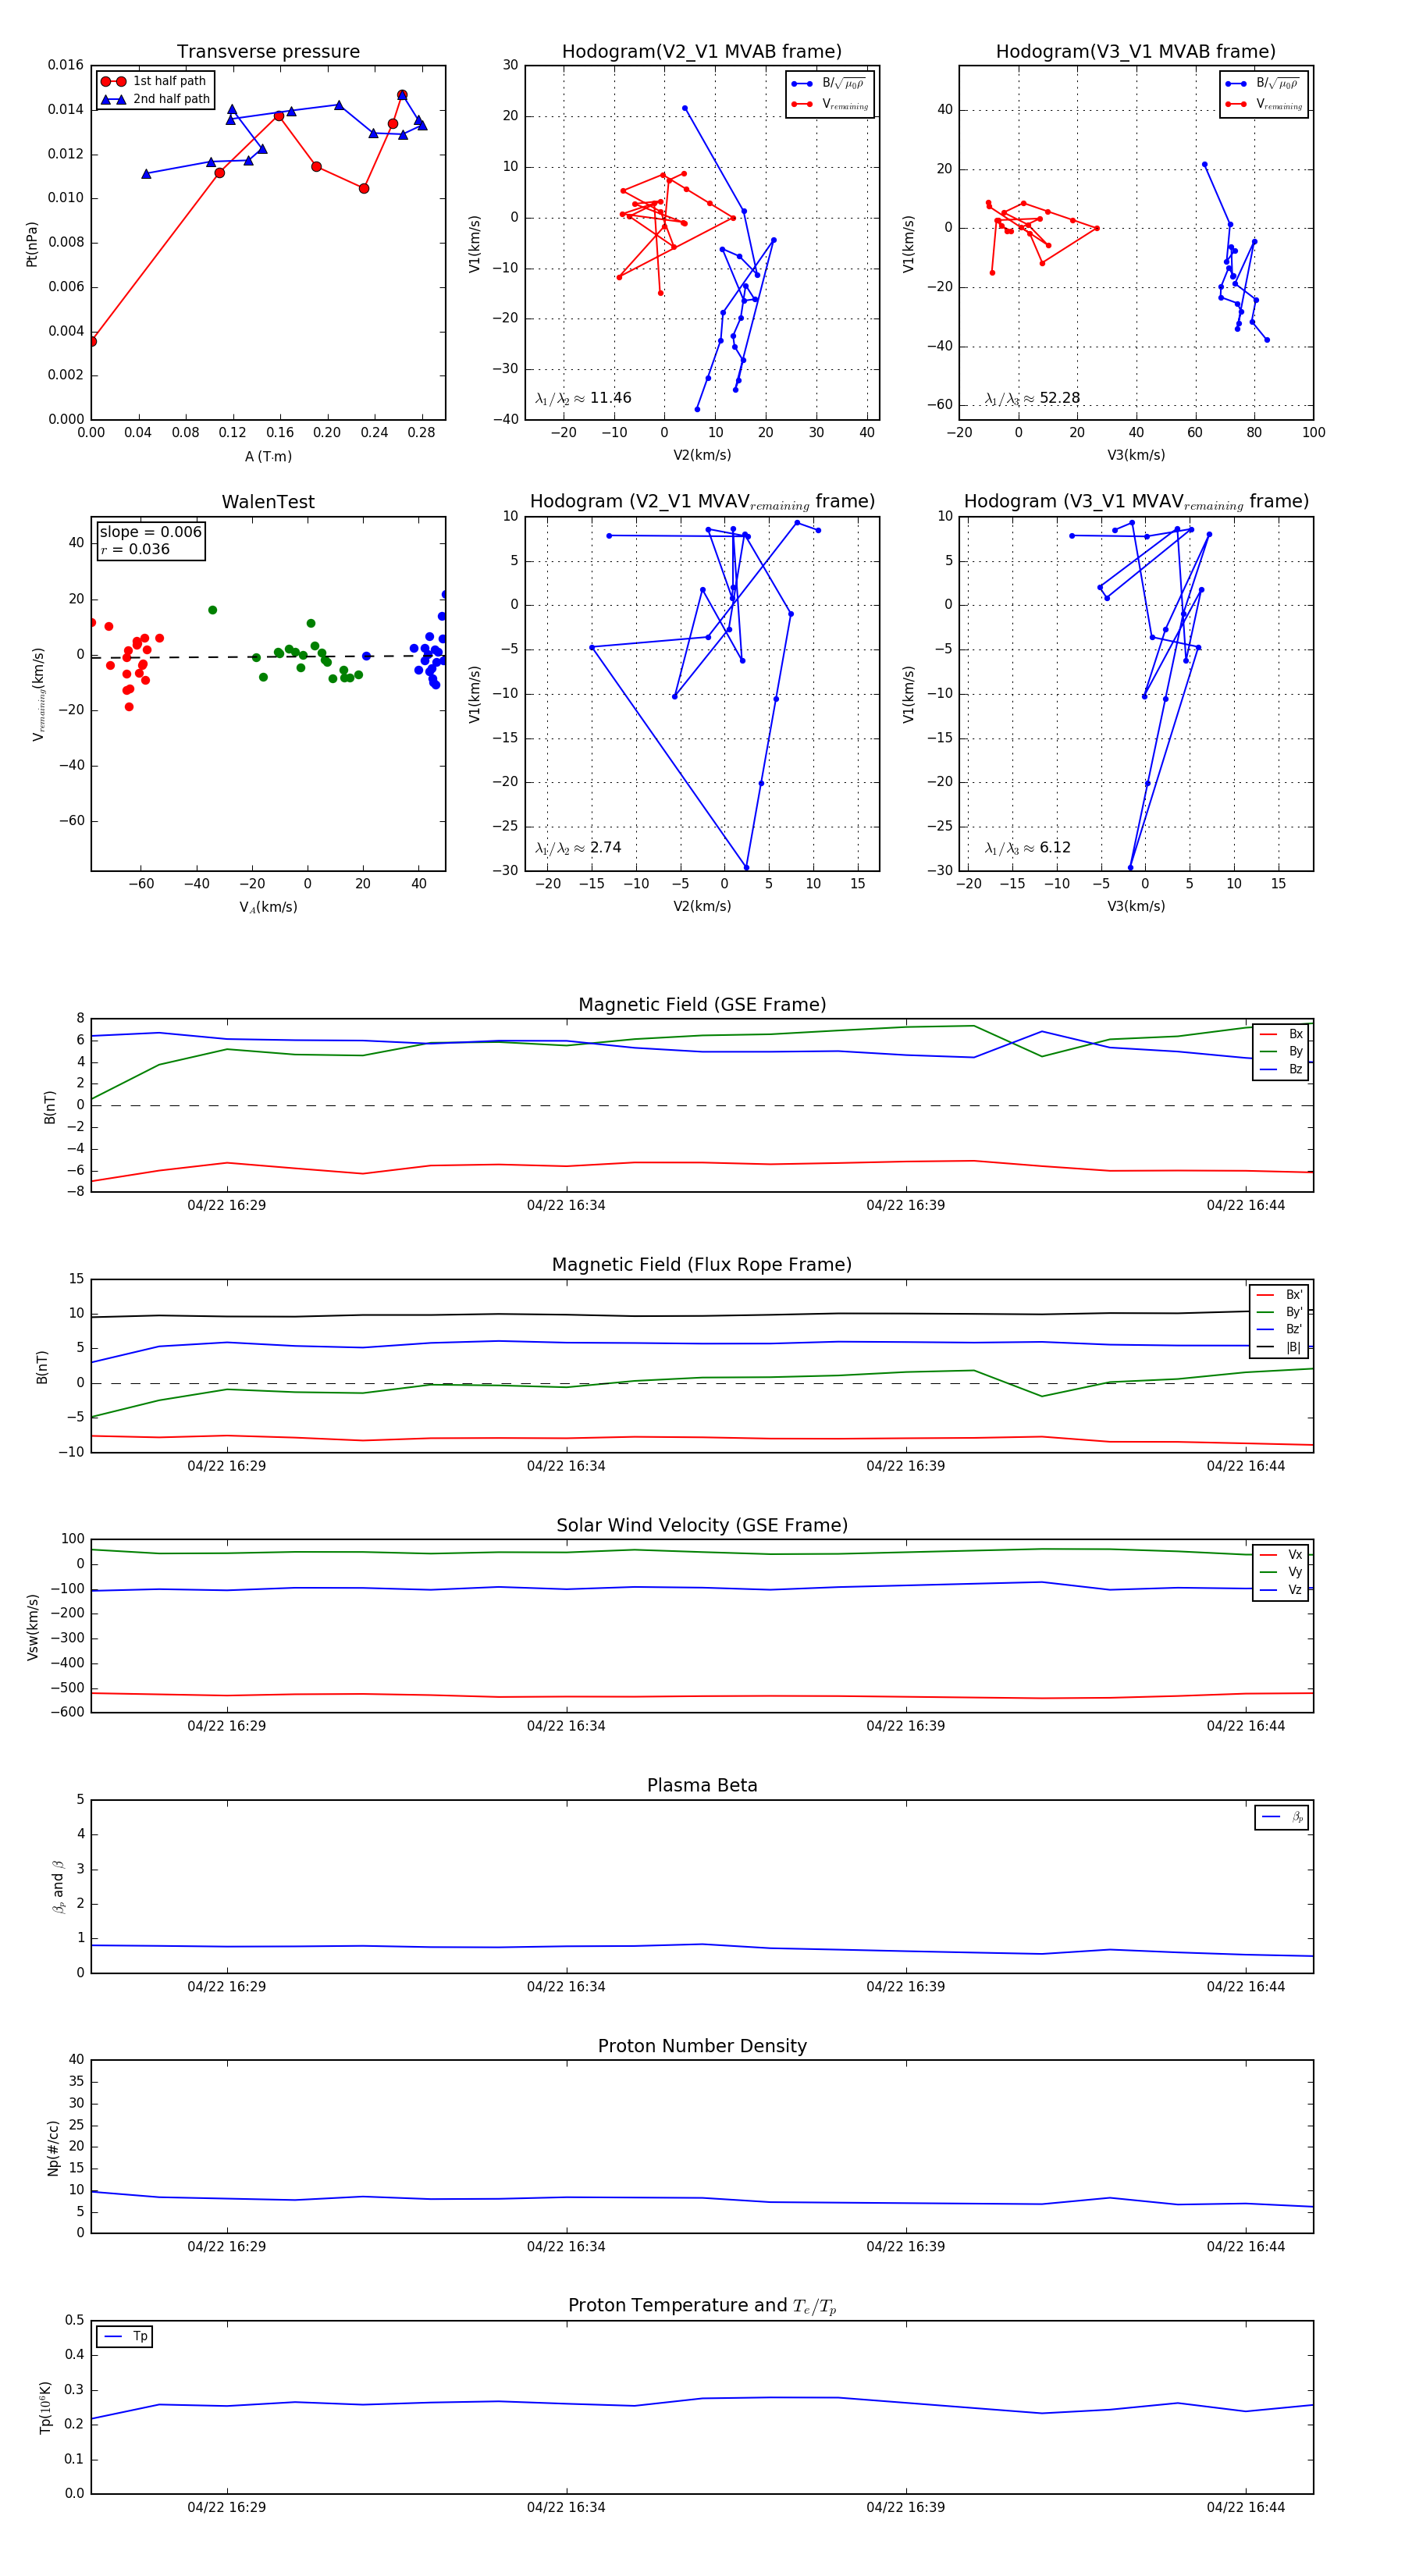This screenshot has height=2576, width=1405.
Task: Select the By' legend entry
Action: tap(1280, 1312)
